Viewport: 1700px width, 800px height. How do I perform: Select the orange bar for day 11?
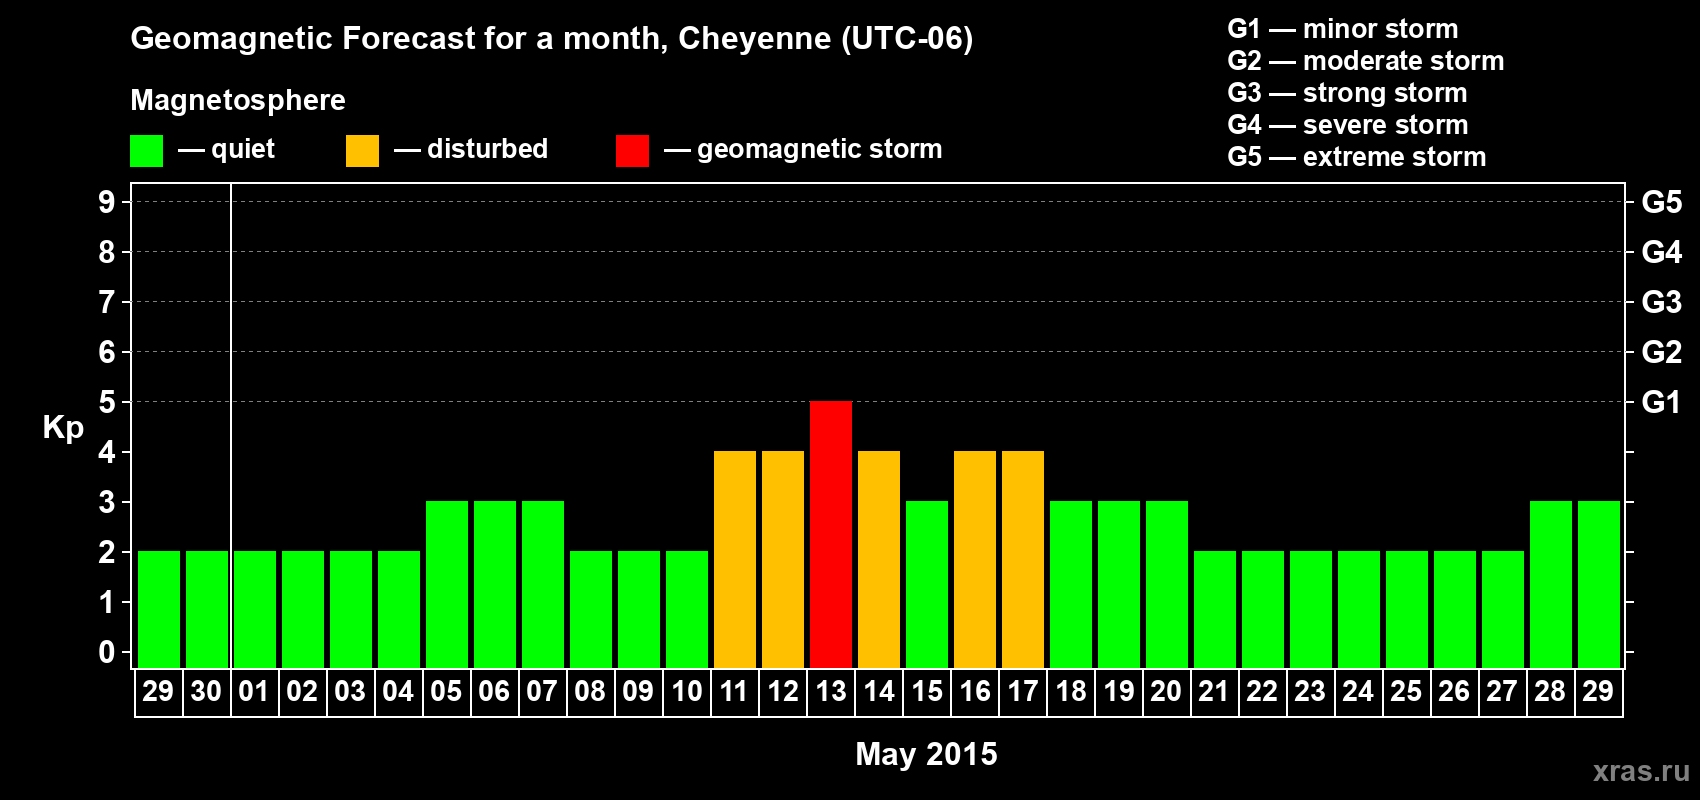tap(735, 559)
